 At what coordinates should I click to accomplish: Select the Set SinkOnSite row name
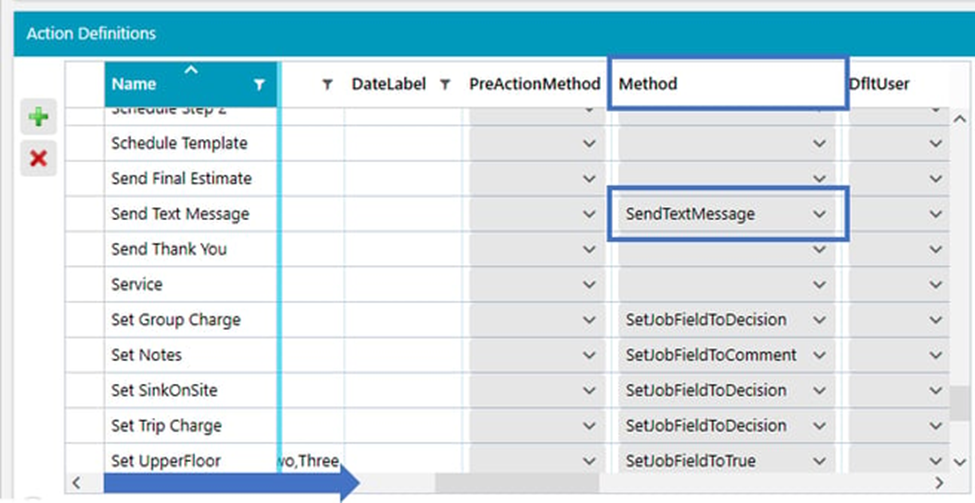click(165, 390)
